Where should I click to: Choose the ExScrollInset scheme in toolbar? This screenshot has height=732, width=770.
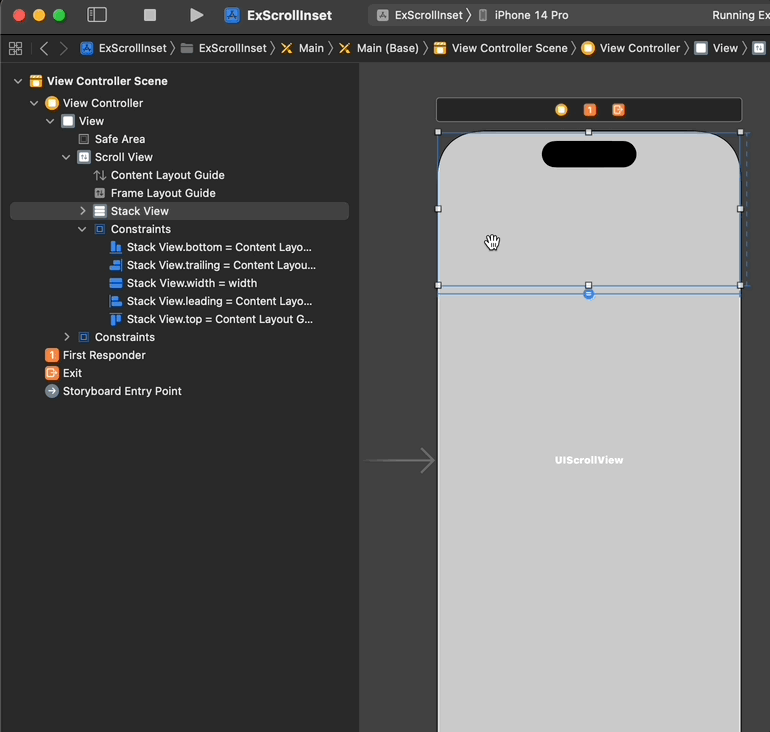click(419, 15)
